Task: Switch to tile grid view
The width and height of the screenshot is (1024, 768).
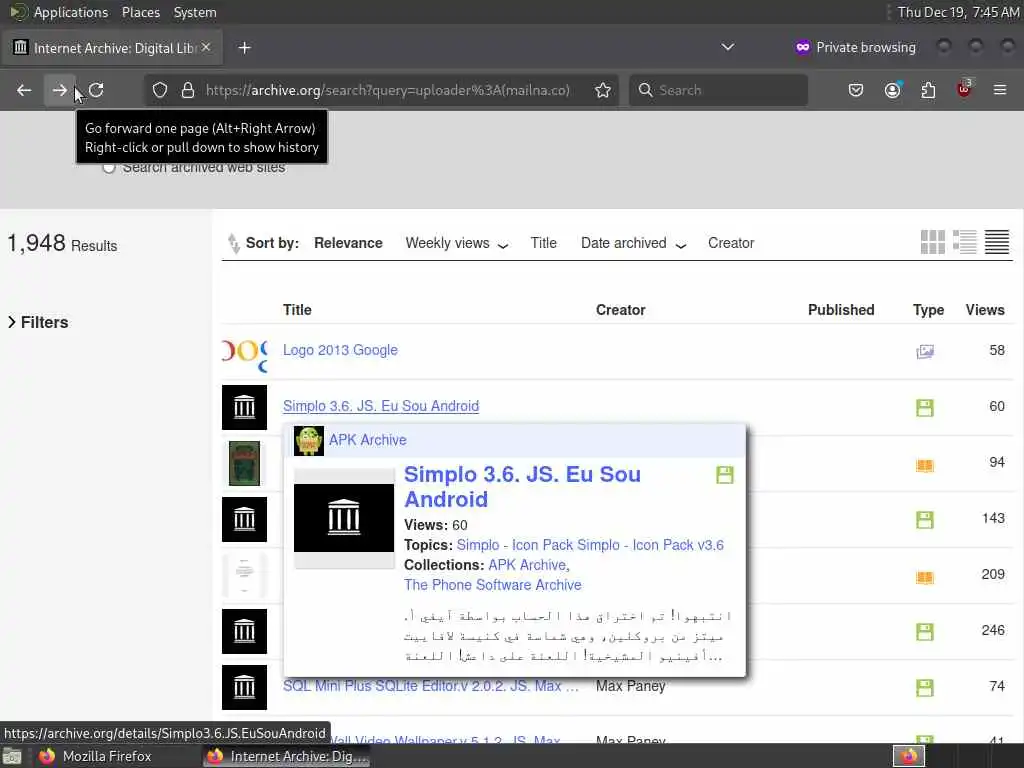Action: [933, 242]
